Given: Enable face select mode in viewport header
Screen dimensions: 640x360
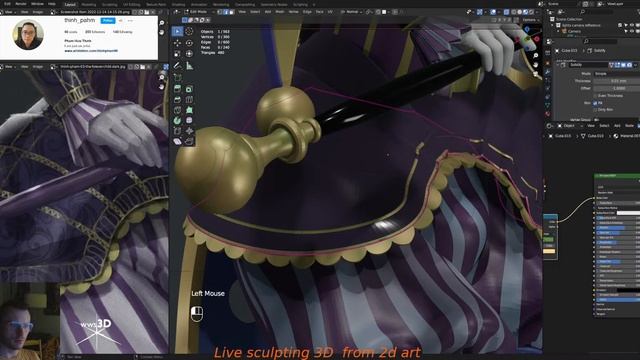Looking at the screenshot, I should pos(232,12).
